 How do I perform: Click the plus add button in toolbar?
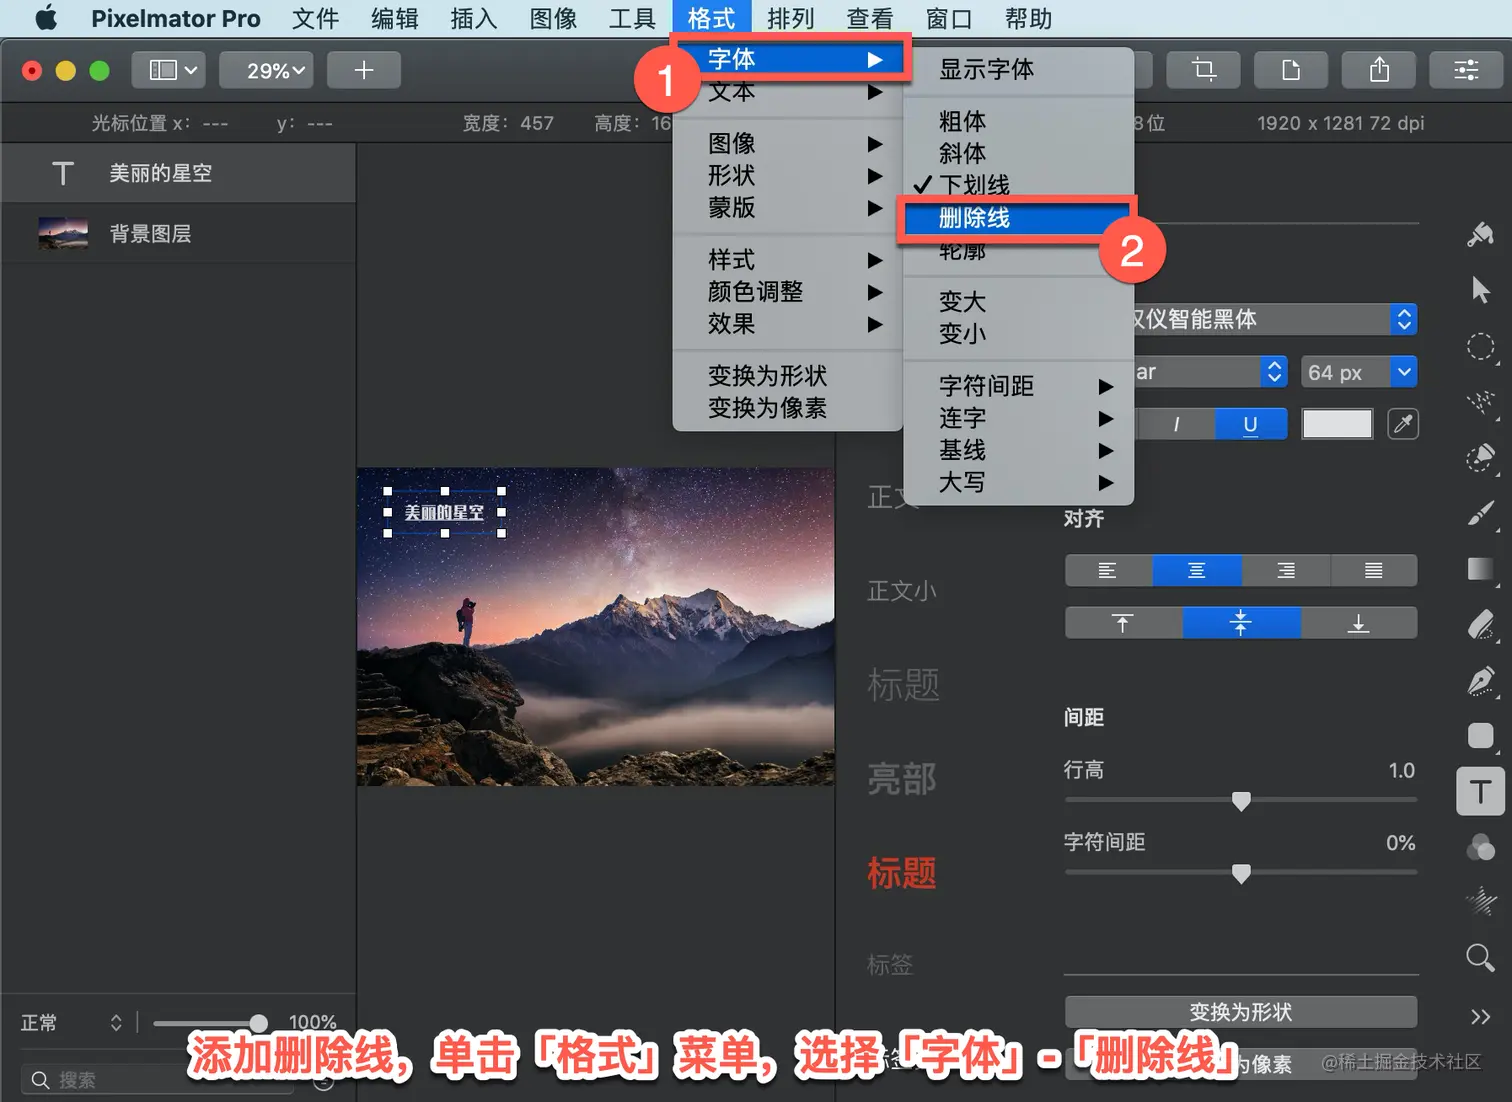(x=364, y=70)
